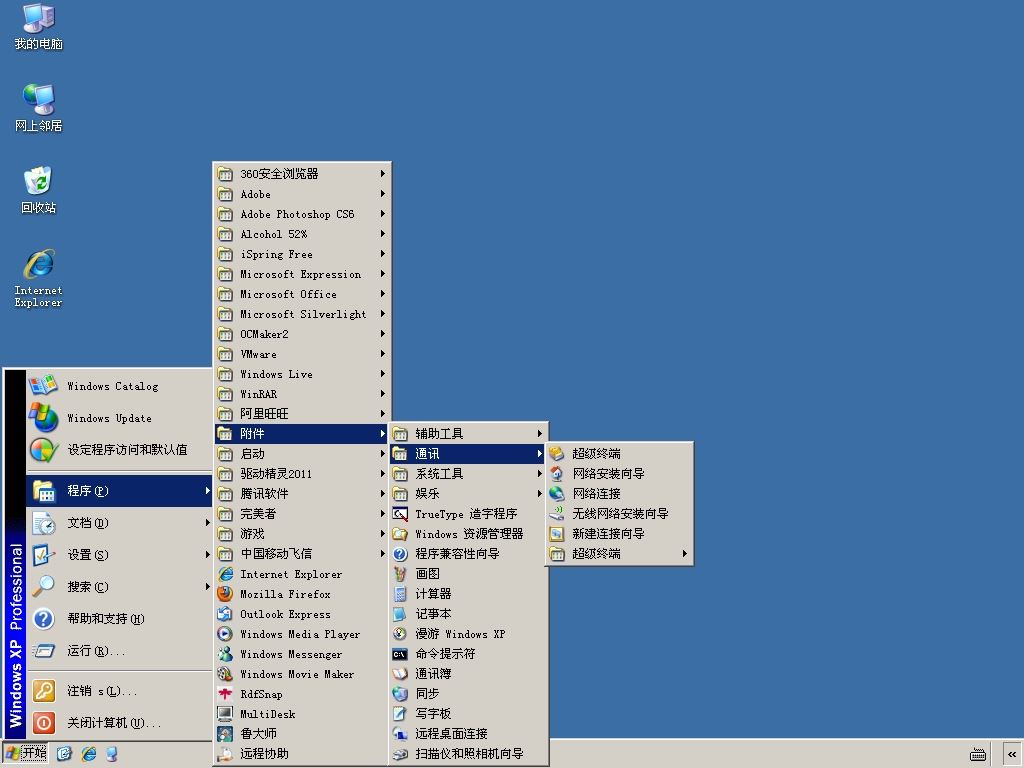Open 程序兼容性向导

468,554
